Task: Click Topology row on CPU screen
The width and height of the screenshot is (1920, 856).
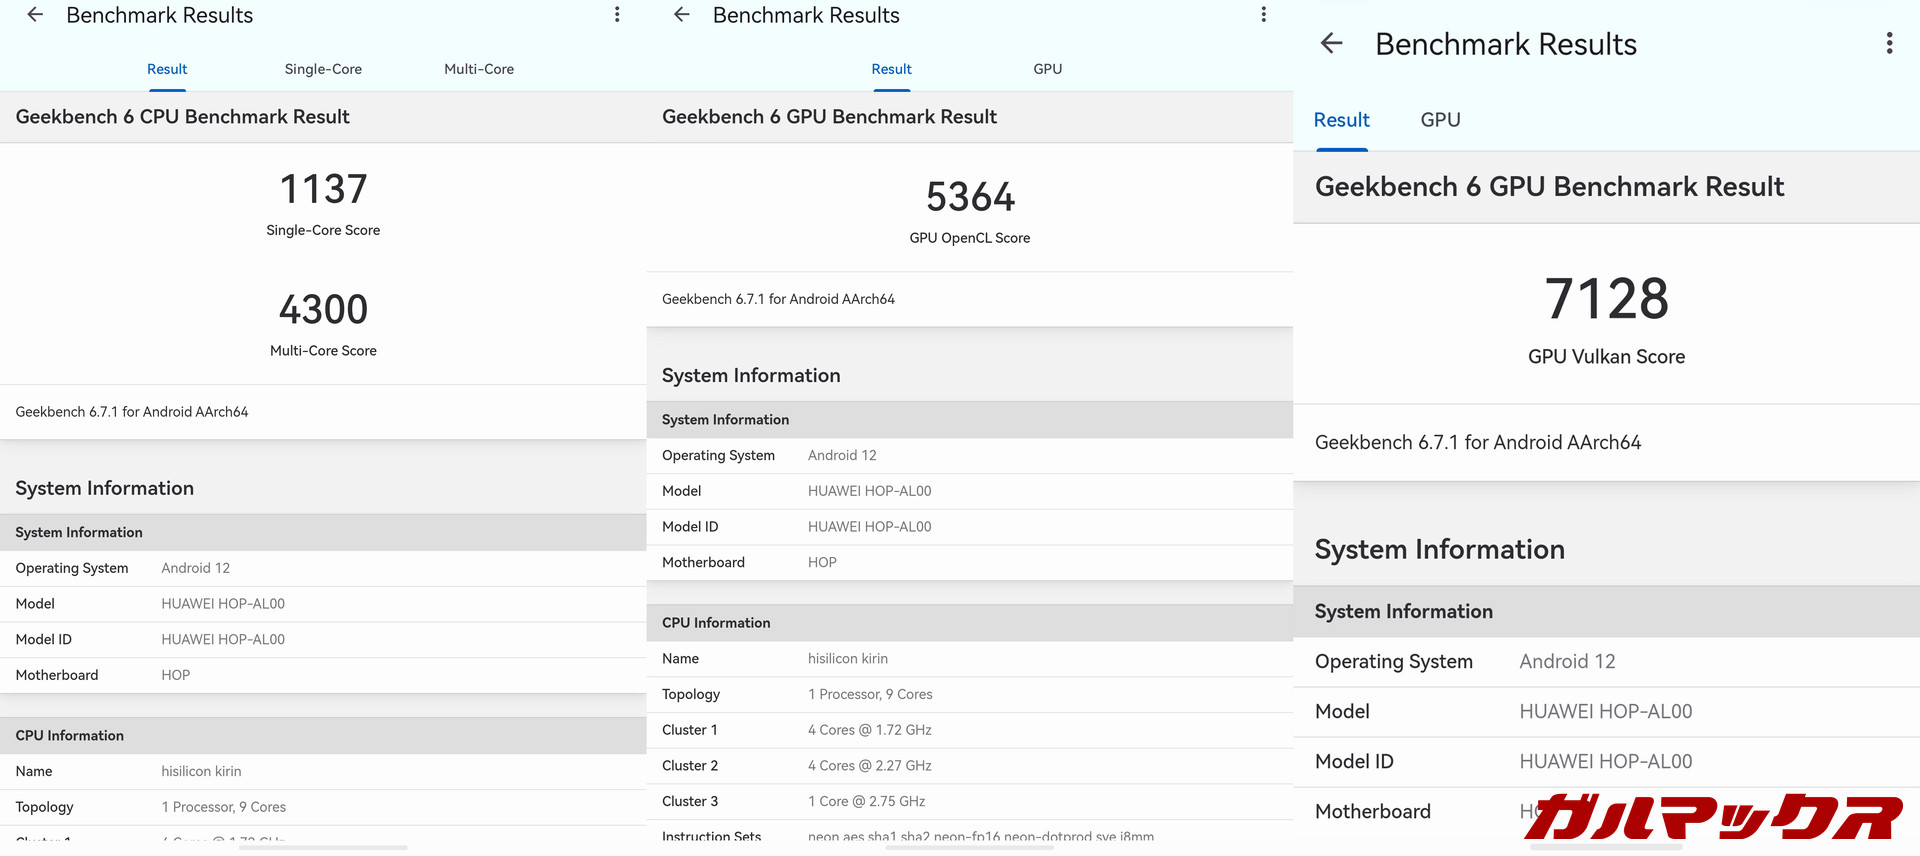Action: [x=323, y=807]
